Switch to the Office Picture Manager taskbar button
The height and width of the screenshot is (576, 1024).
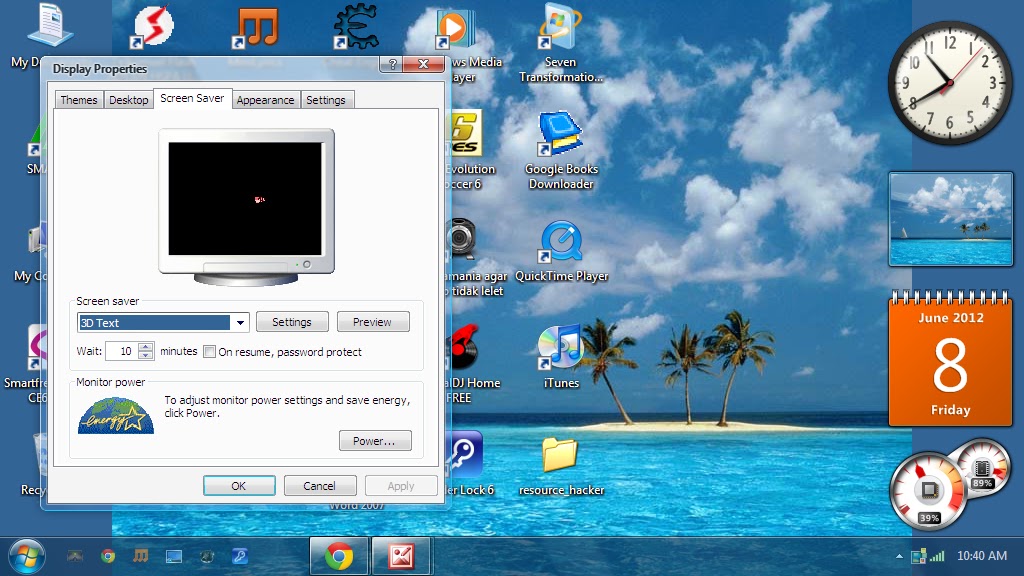tap(401, 556)
